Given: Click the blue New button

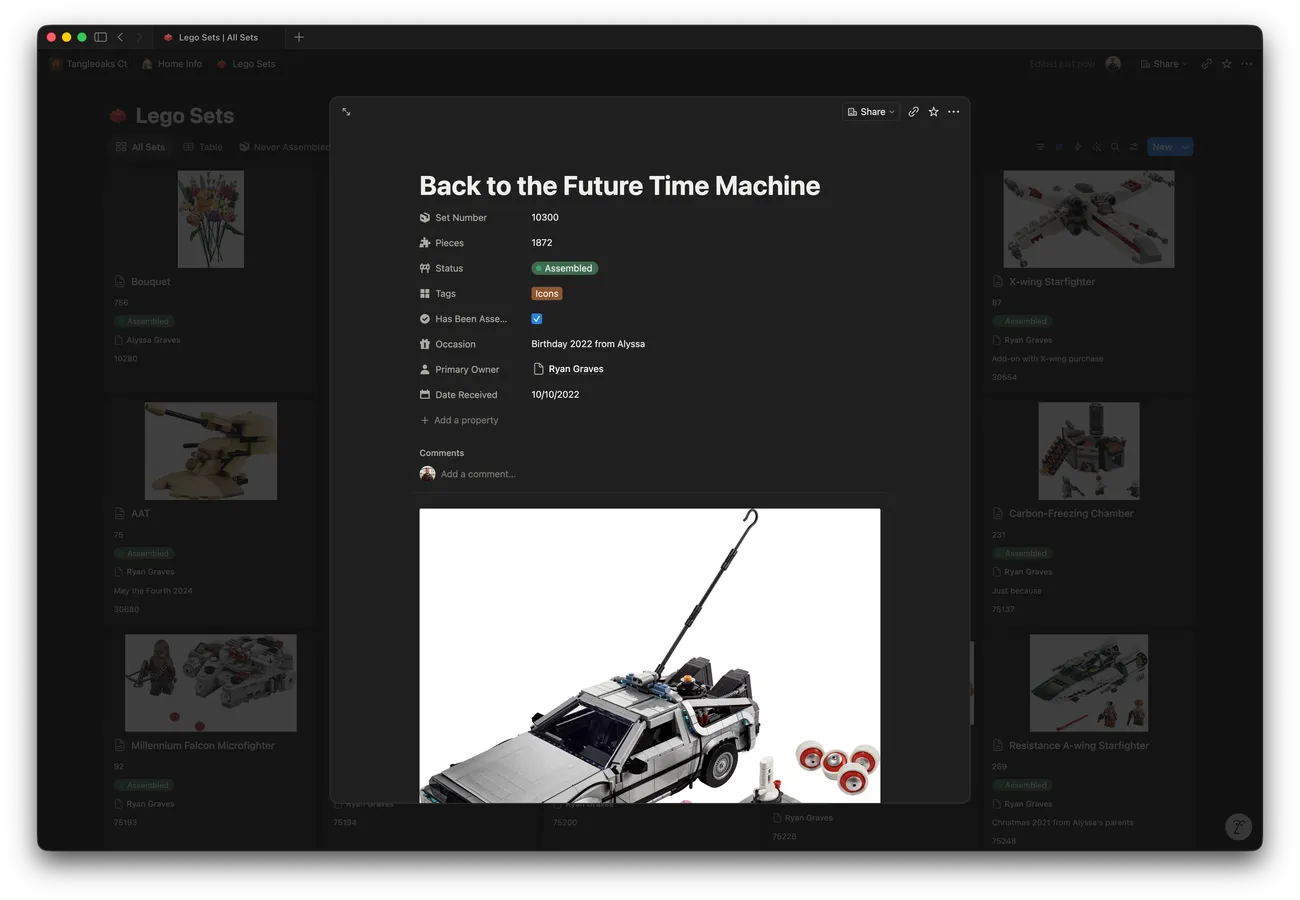Looking at the screenshot, I should coord(1162,147).
